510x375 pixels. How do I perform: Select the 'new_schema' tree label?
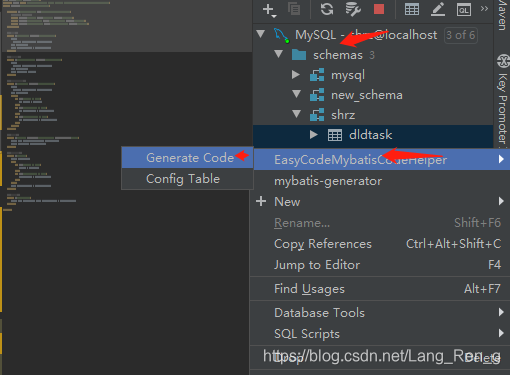coord(367,95)
